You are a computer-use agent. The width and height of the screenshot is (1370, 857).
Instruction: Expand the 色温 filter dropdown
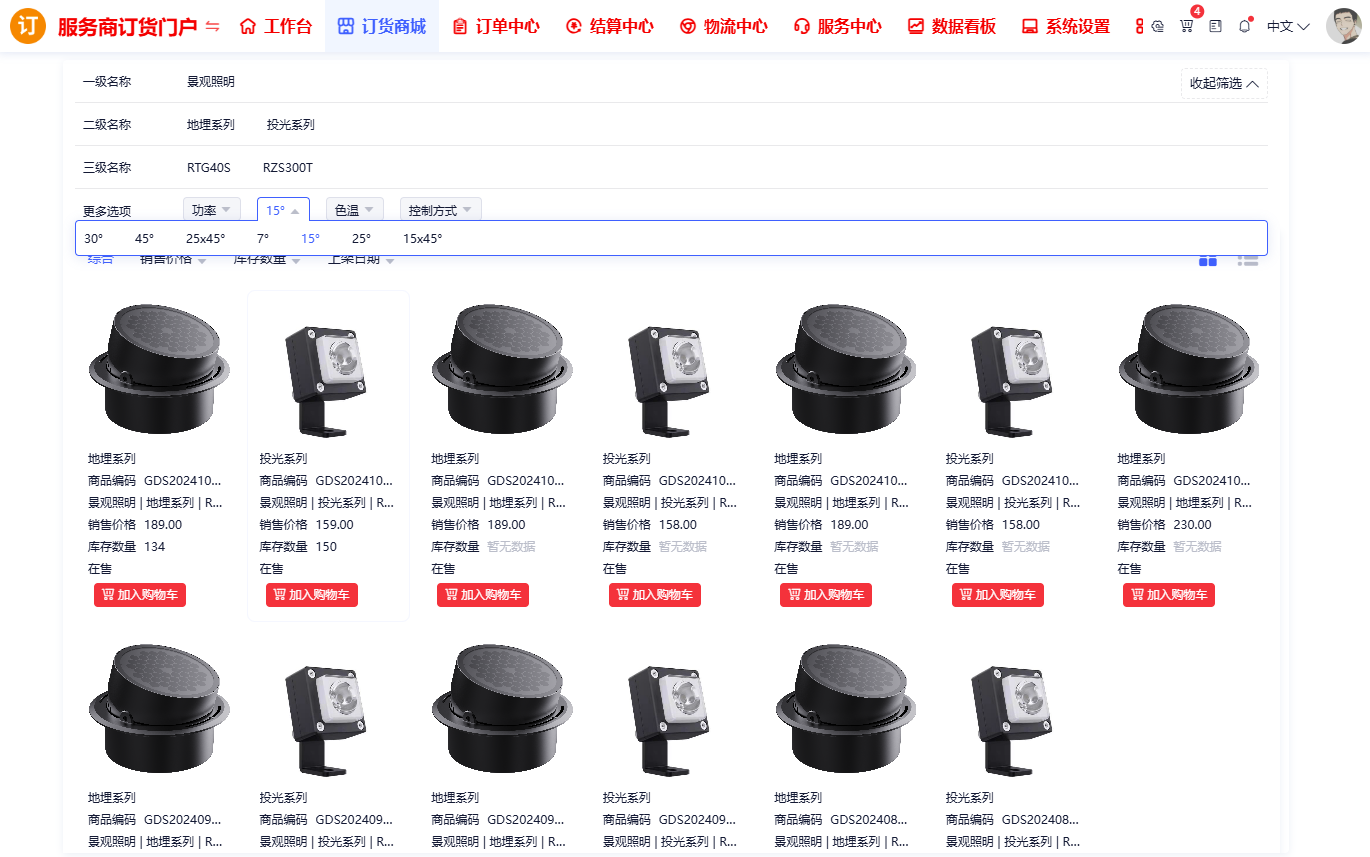[355, 210]
